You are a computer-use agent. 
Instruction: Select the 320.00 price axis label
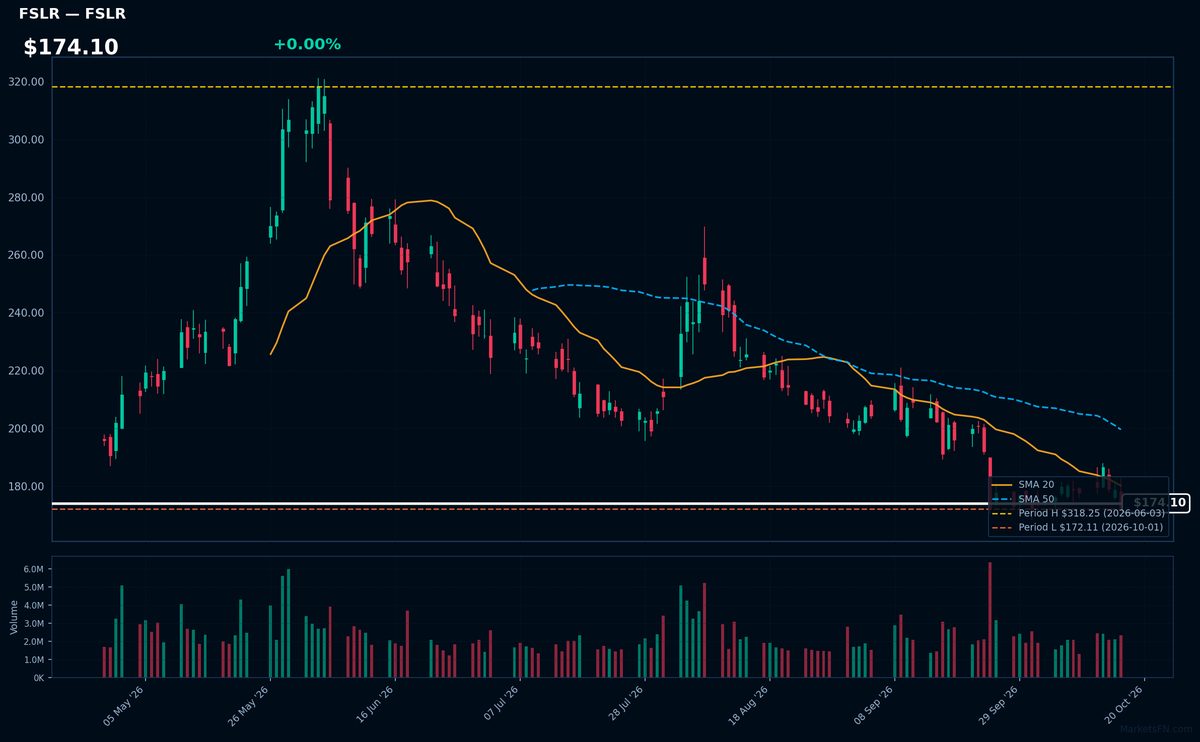tap(26, 82)
